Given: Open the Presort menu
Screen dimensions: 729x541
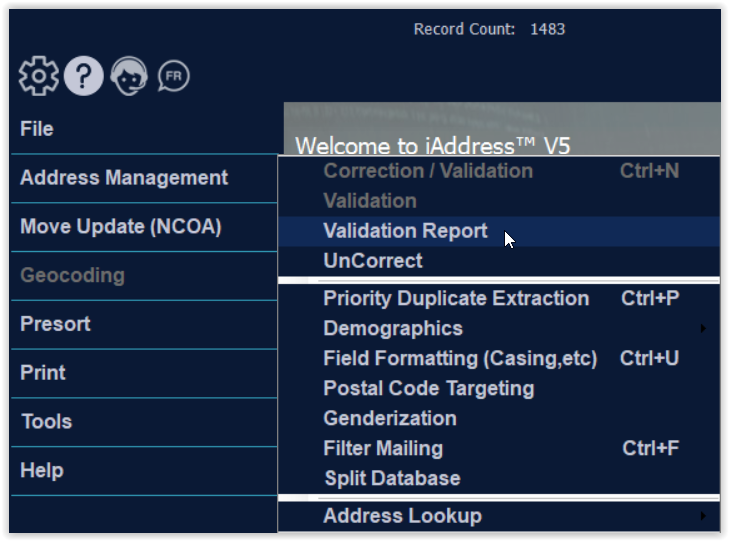Looking at the screenshot, I should click(x=144, y=324).
